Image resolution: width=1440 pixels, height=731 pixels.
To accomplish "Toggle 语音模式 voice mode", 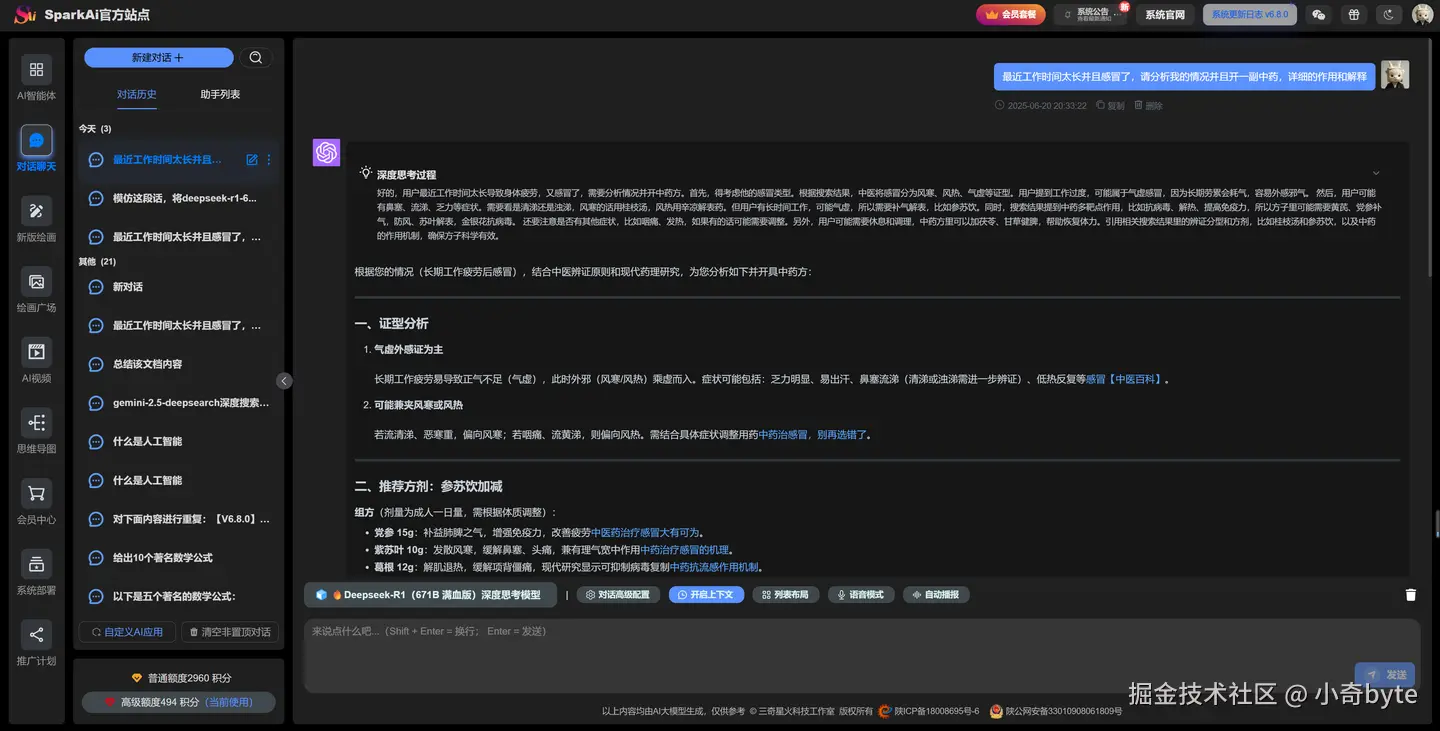I will click(861, 595).
